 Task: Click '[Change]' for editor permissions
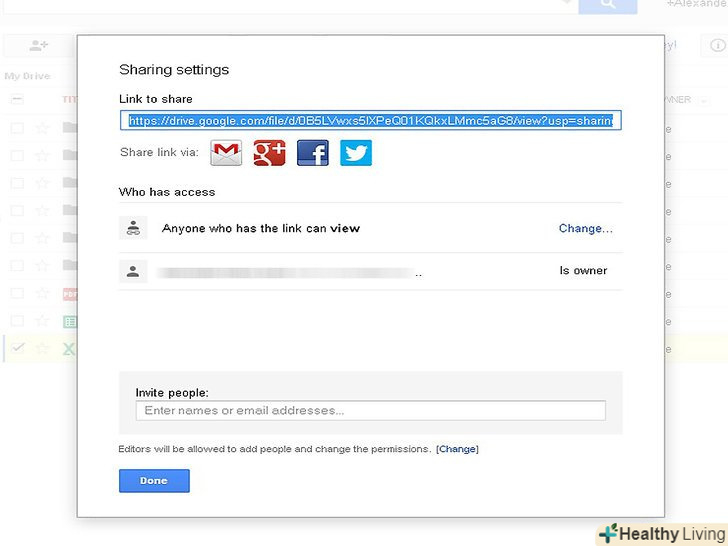pos(457,449)
